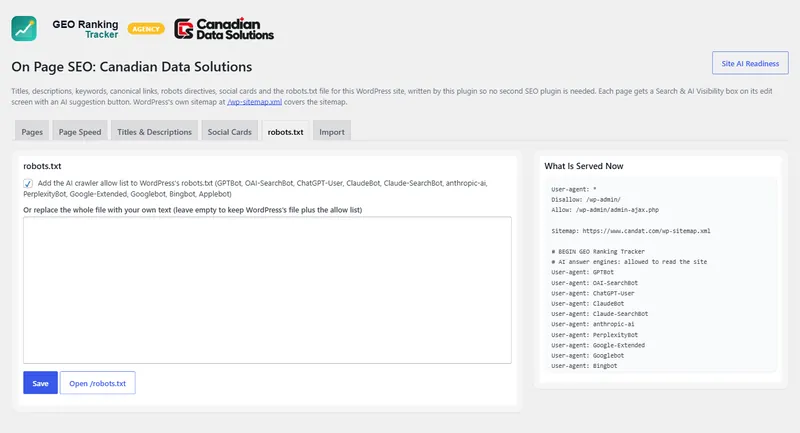Screen dimensions: 800x433
Task: Click the 'User-agent: PerplexityBot' line
Action: (x=594, y=335)
